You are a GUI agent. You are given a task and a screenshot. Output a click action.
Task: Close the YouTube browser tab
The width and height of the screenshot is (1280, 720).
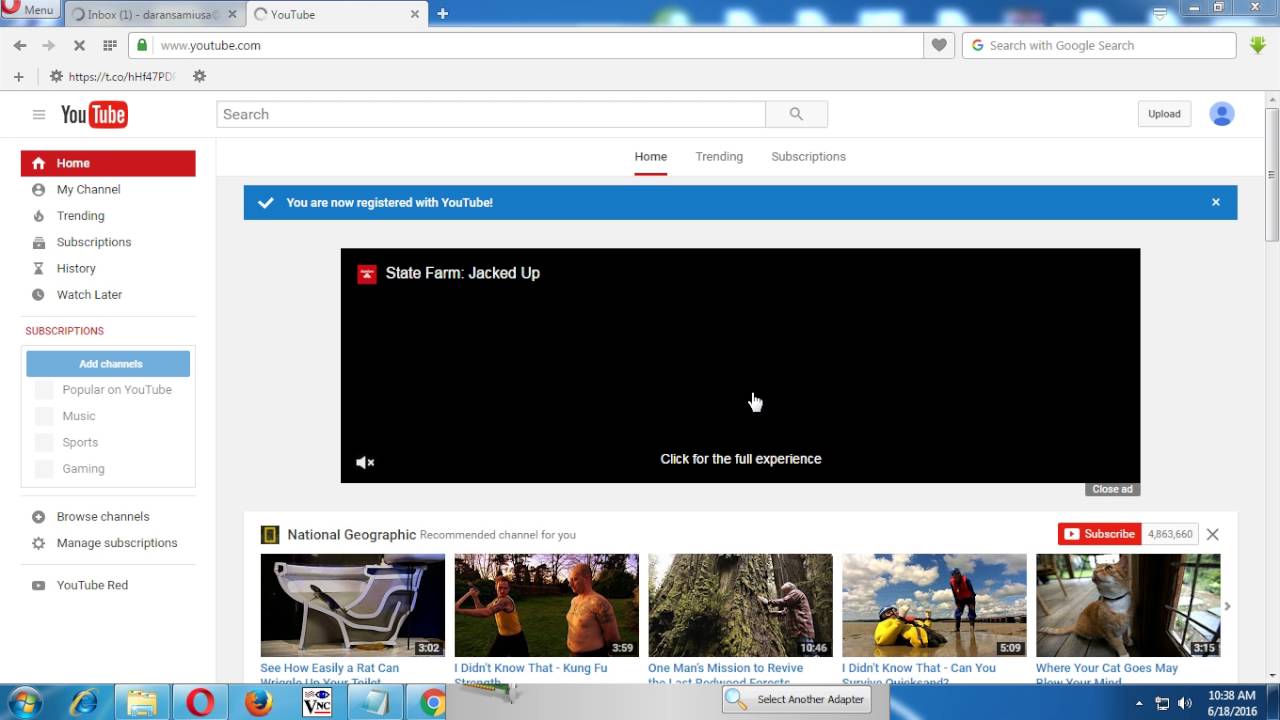[415, 14]
